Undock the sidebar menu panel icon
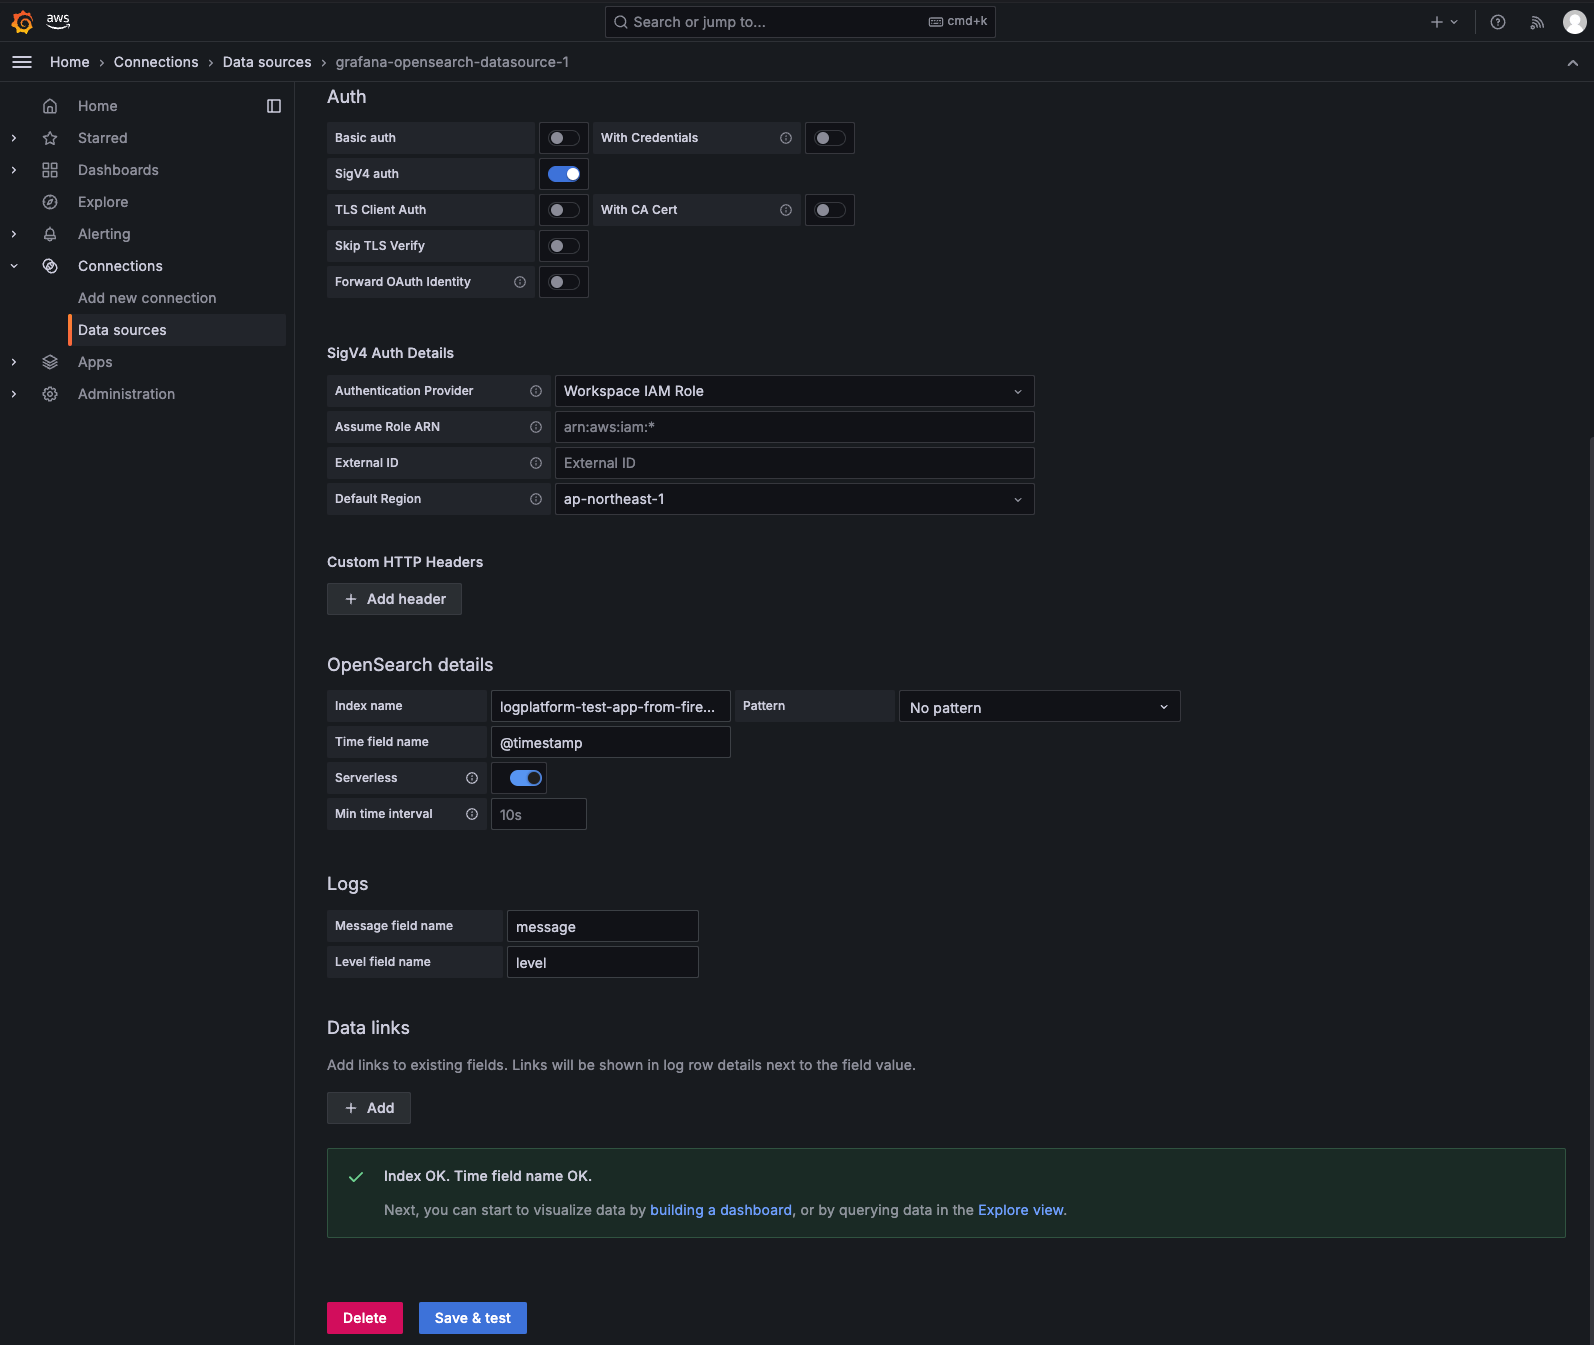 [x=274, y=106]
